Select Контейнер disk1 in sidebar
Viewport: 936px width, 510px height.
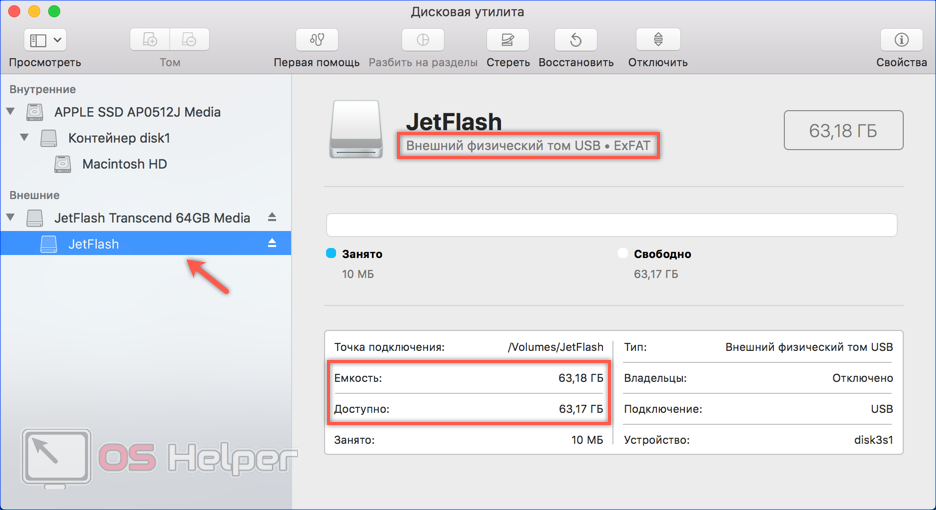pos(119,138)
